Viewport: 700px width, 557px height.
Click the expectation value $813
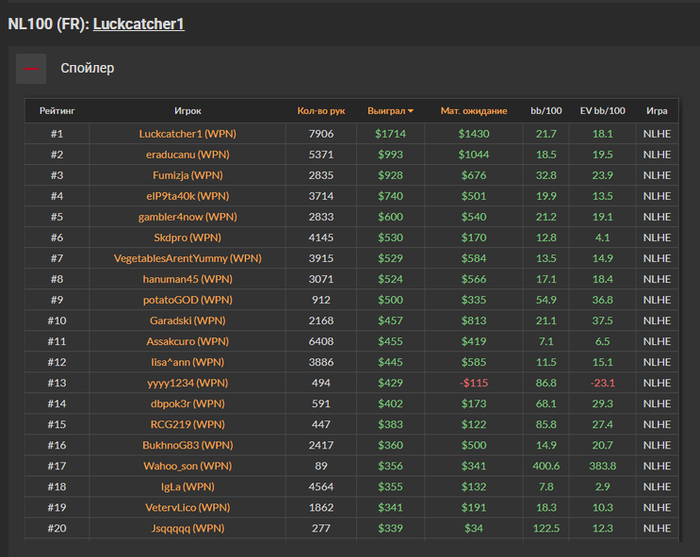click(474, 320)
